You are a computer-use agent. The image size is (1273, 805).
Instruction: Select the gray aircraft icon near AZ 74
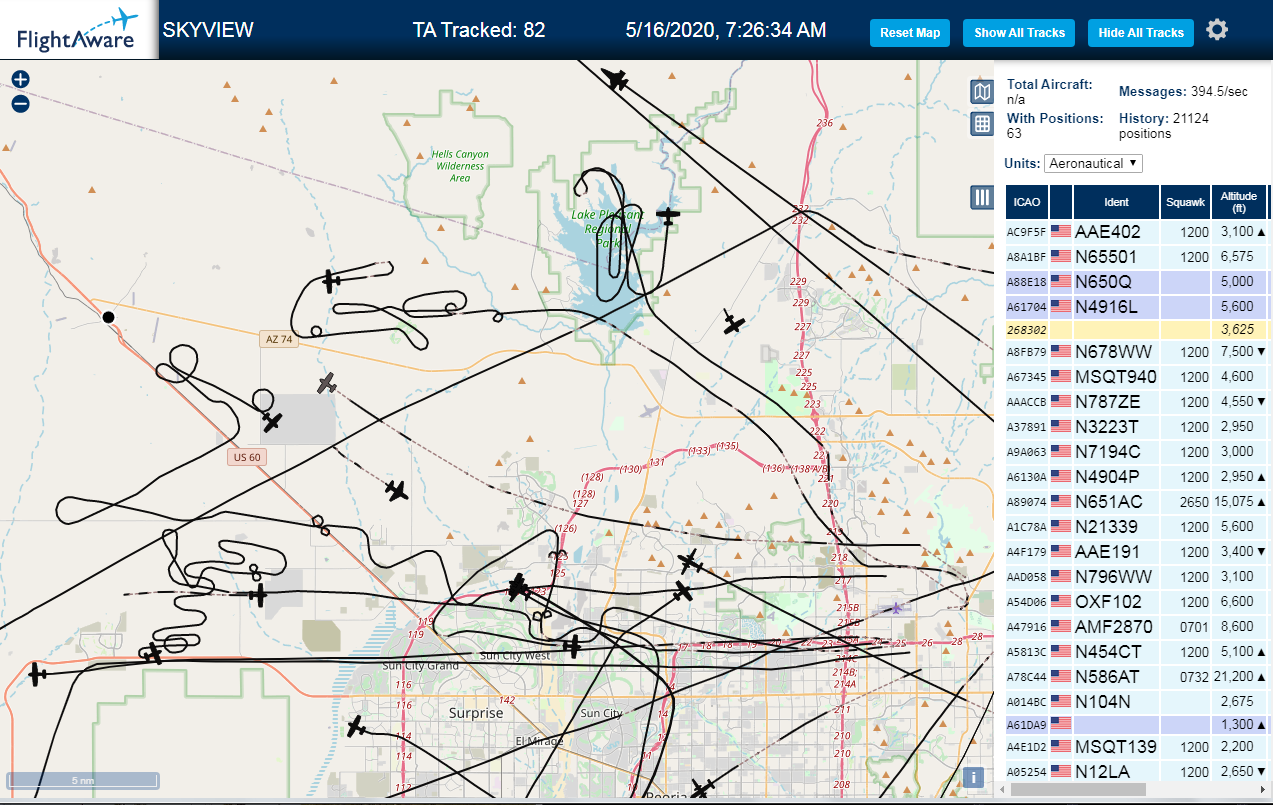click(x=327, y=383)
